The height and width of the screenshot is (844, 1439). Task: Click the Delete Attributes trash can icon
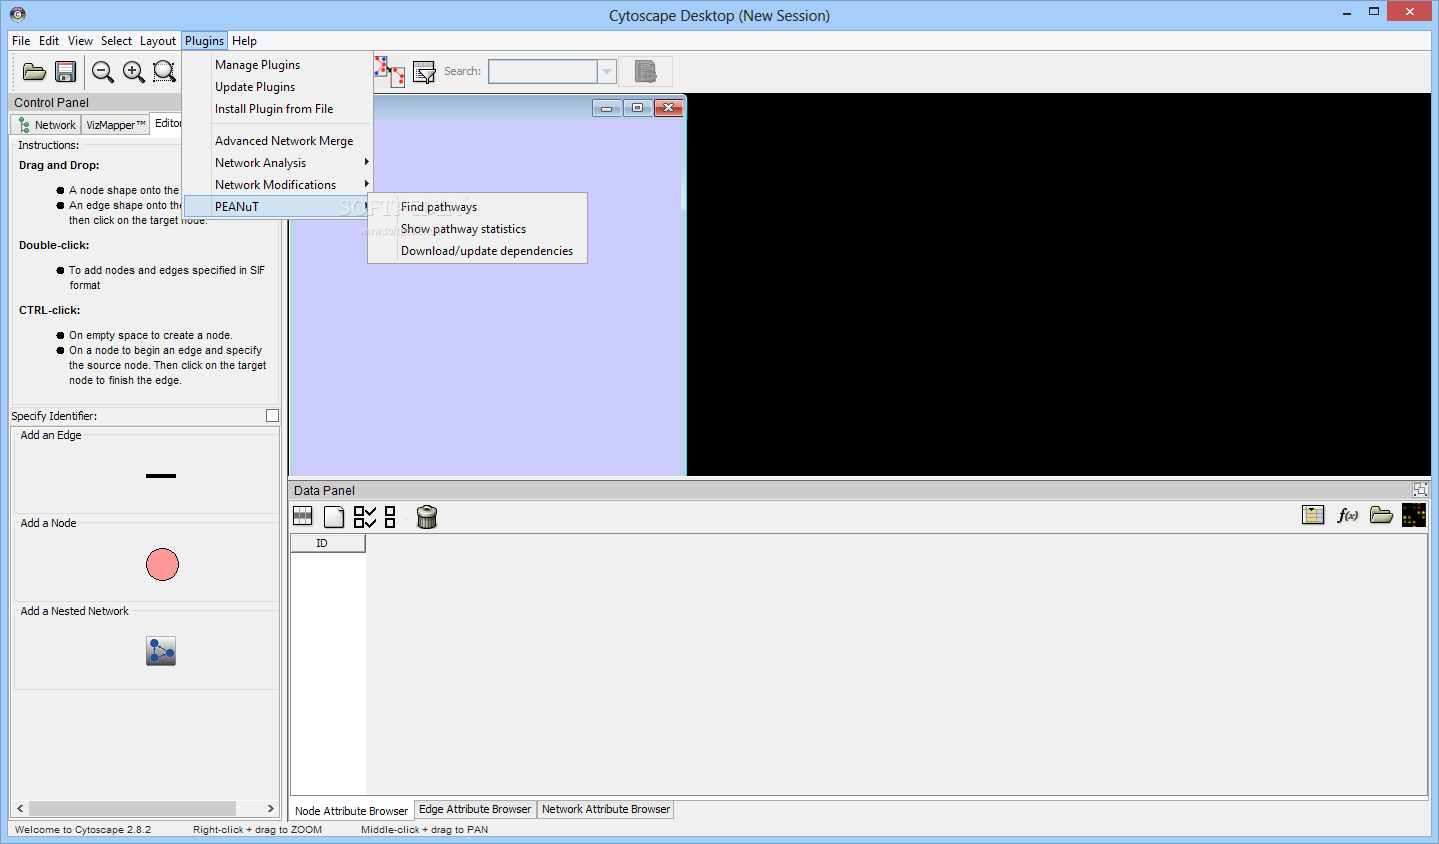(x=427, y=516)
